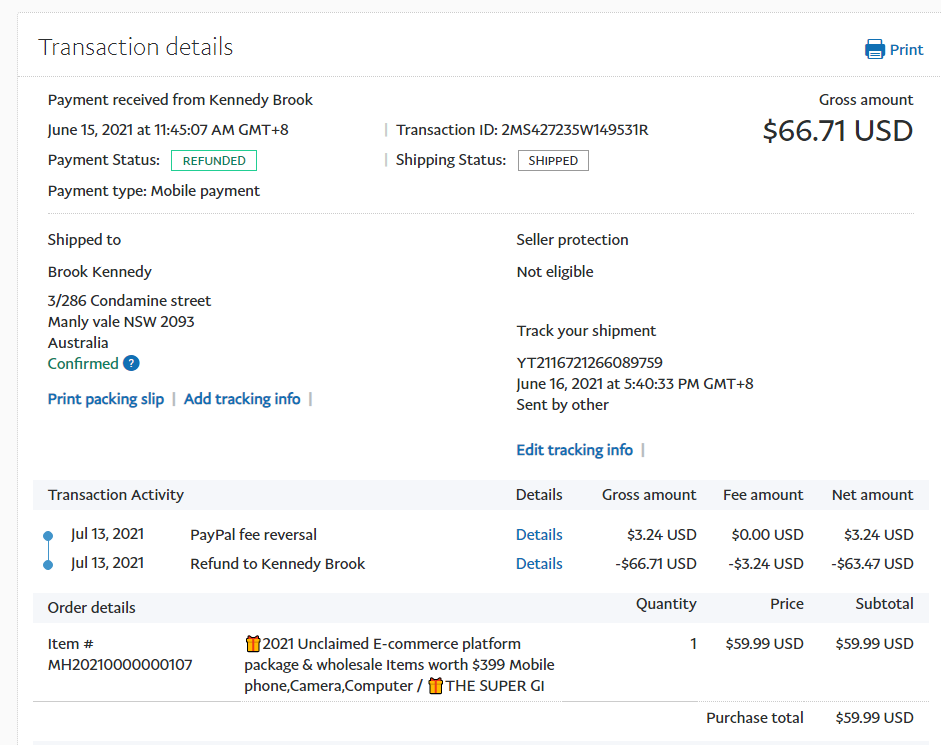Select the PayPal fee reversal timeline dot
Image resolution: width=941 pixels, height=745 pixels.
(48, 536)
